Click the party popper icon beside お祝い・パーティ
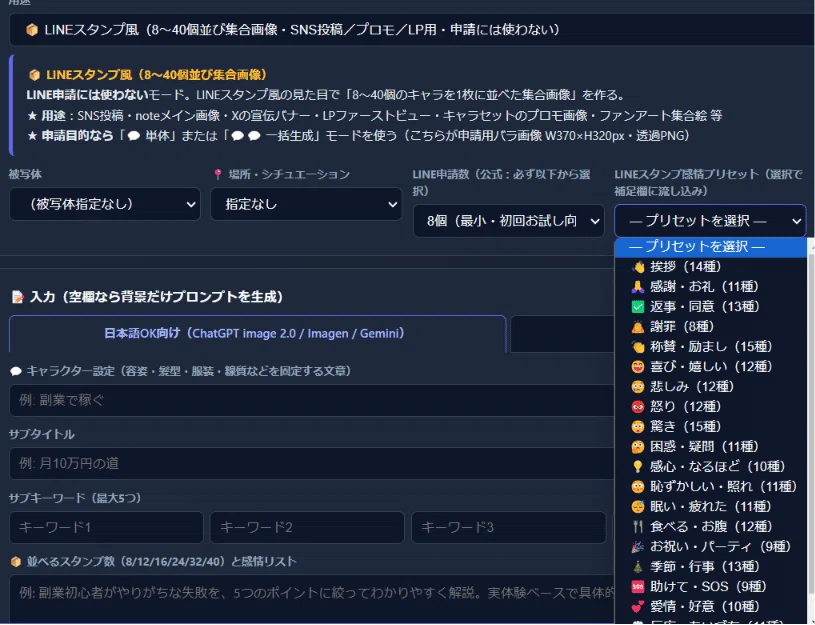 (x=638, y=548)
